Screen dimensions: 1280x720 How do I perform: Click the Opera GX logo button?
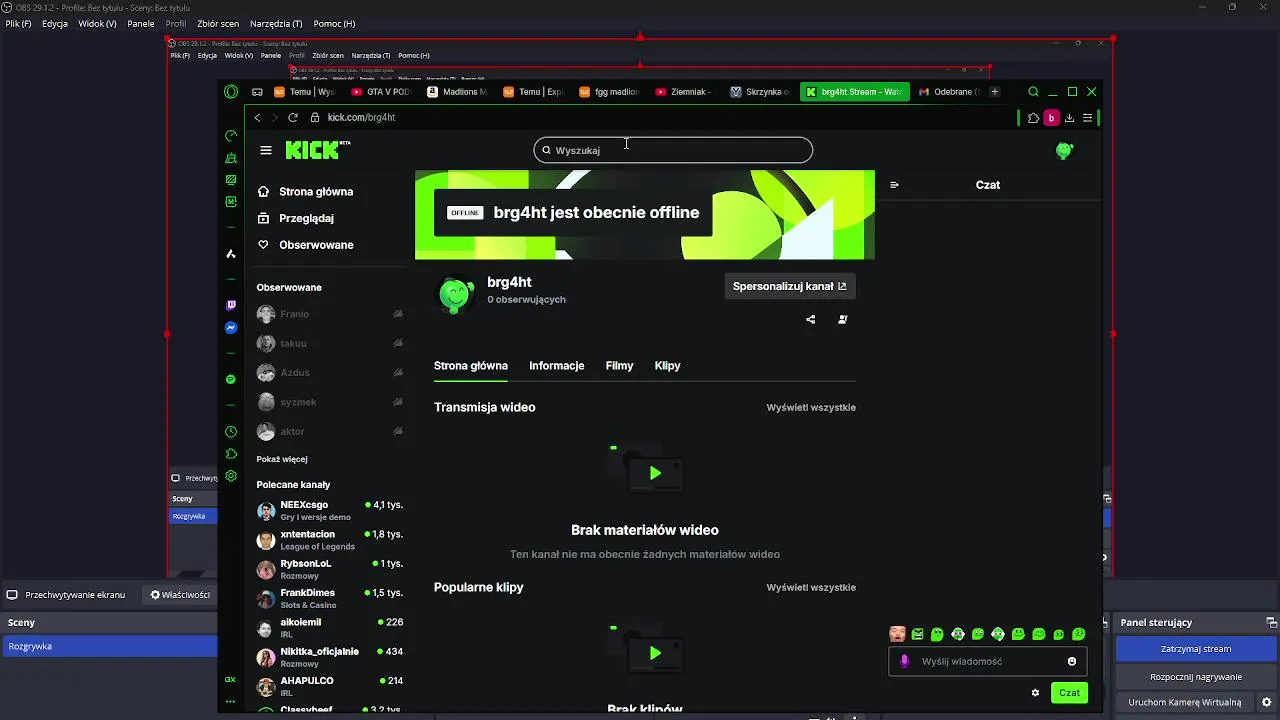(231, 91)
